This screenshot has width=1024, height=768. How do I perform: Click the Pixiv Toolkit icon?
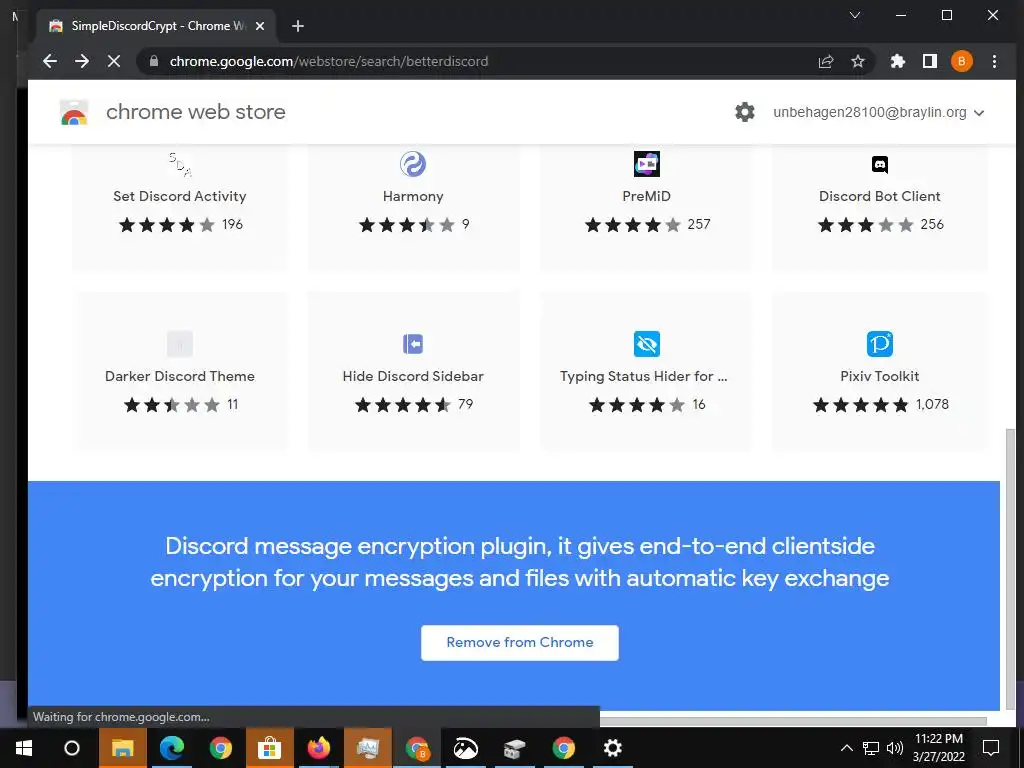[x=880, y=344]
